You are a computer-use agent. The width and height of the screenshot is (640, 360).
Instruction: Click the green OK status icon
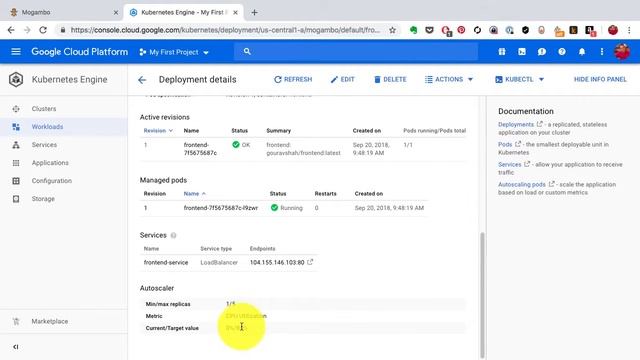(x=236, y=144)
